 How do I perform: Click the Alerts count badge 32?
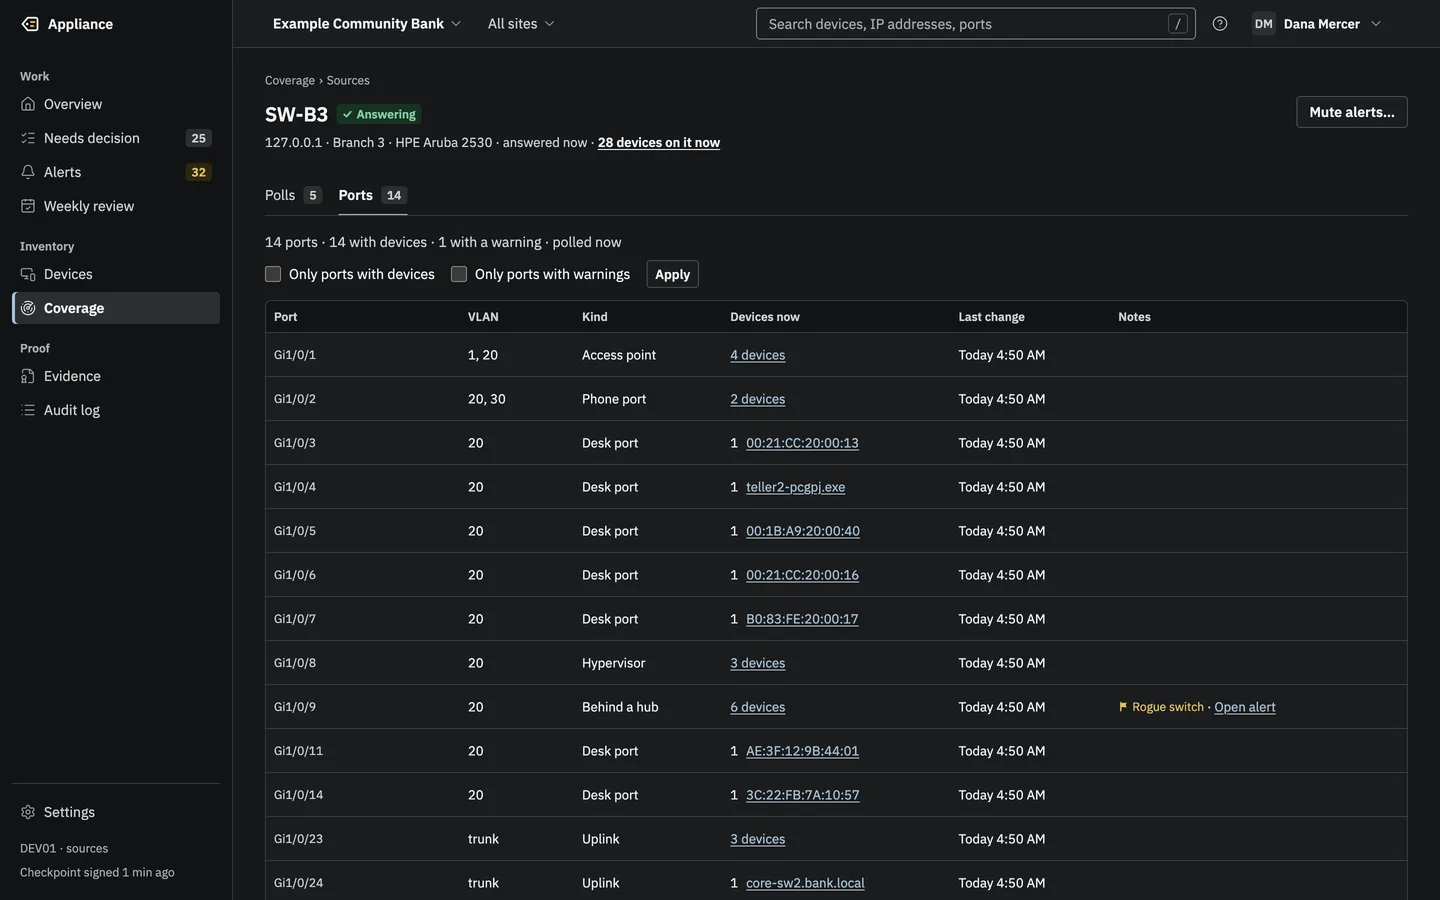[x=199, y=172]
